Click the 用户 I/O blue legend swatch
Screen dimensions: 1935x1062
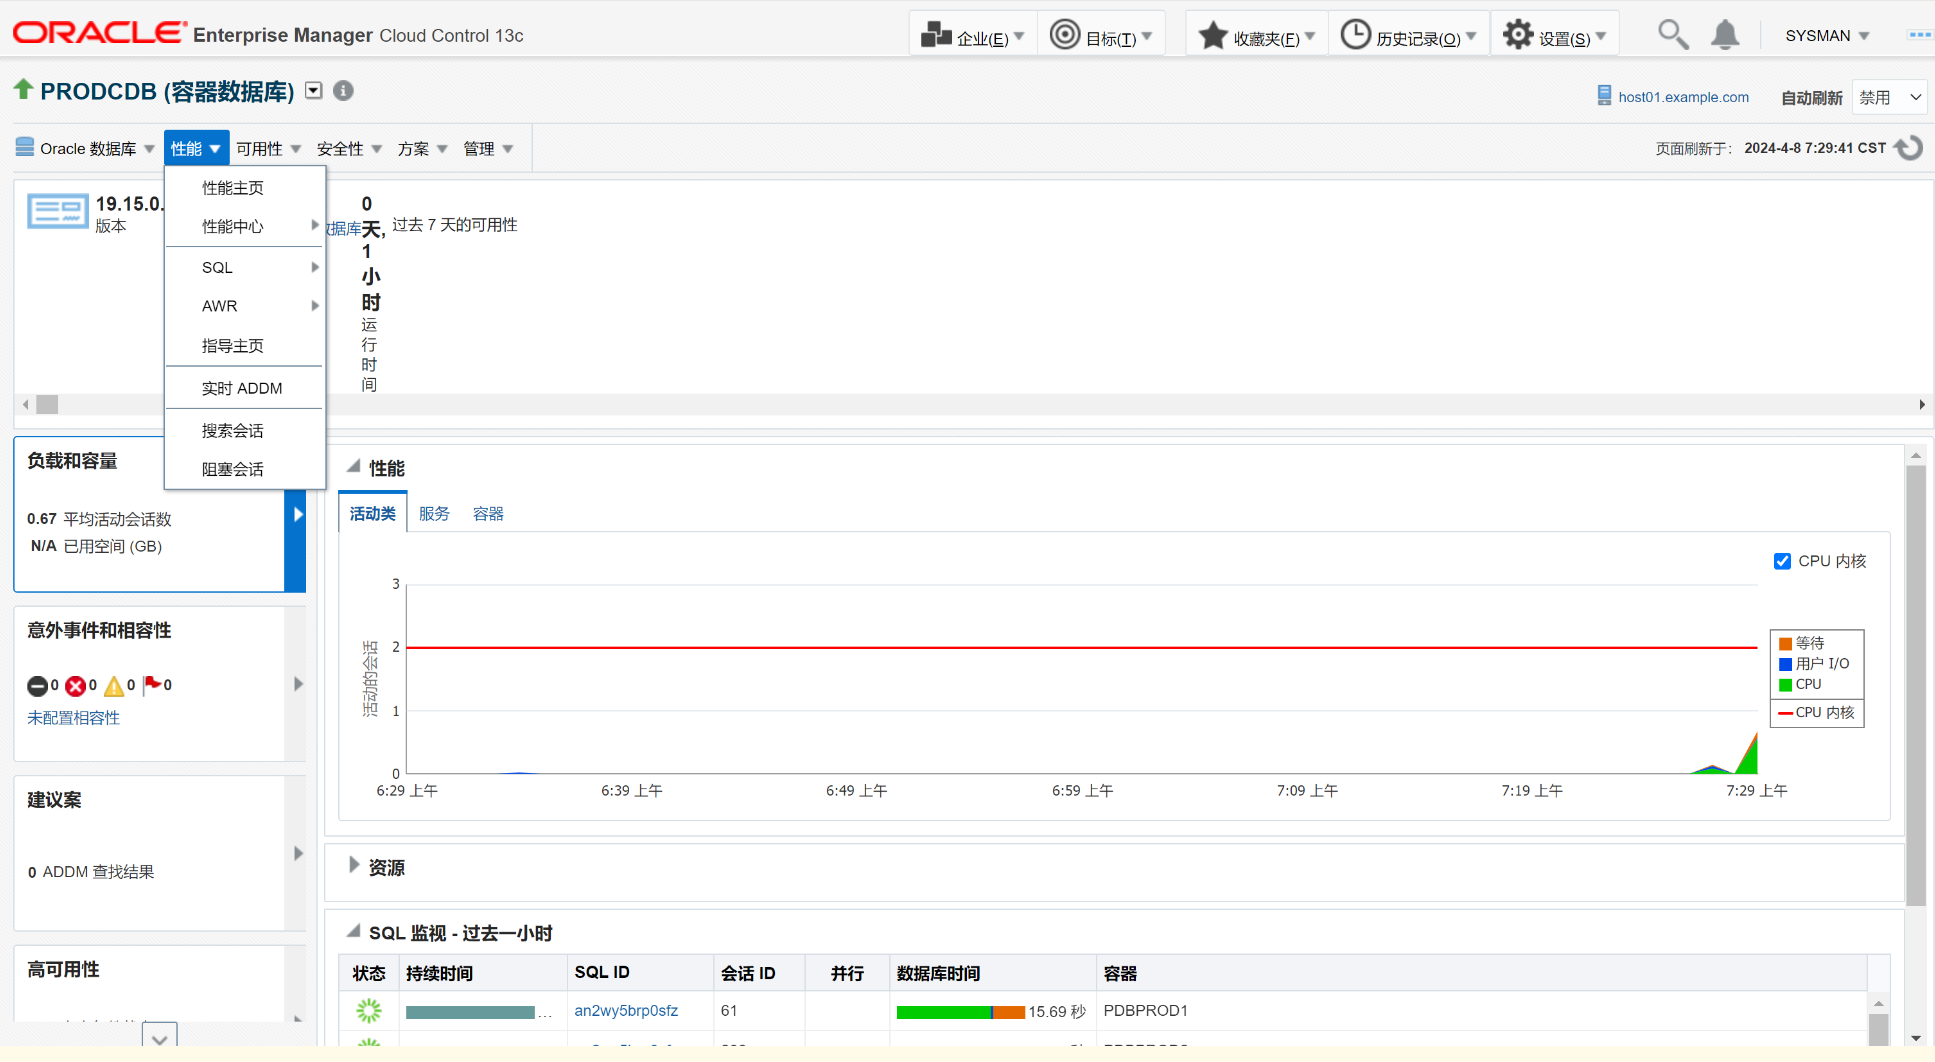coord(1785,664)
